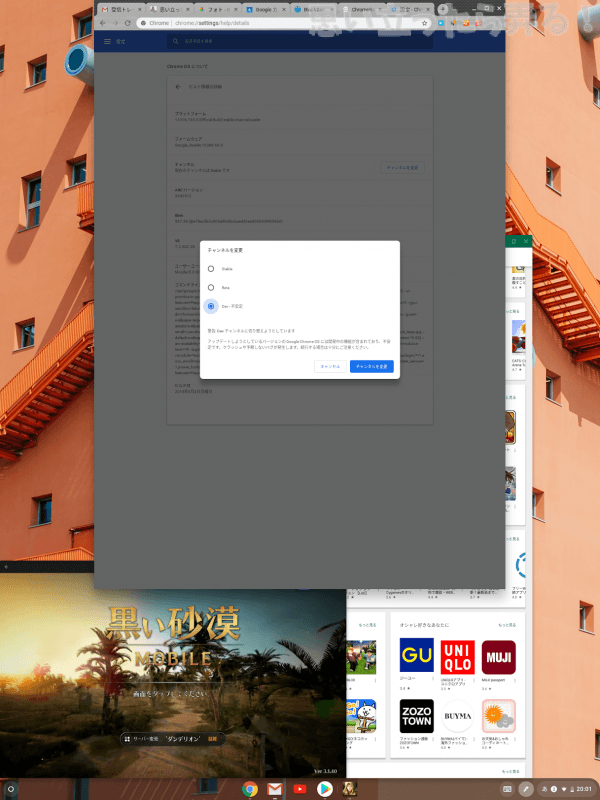This screenshot has height=800, width=600.
Task: Open the white cat game app in Play Store
Action: [x=361, y=716]
